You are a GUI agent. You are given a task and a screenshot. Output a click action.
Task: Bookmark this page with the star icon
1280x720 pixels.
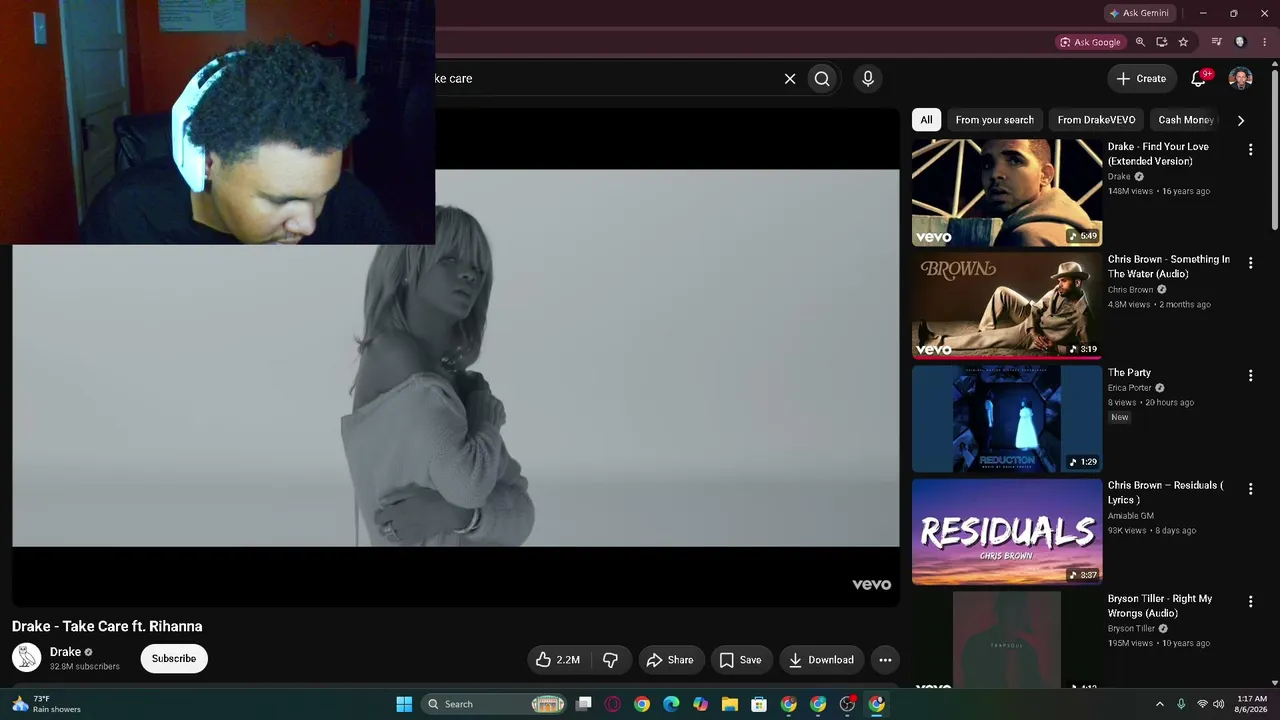1183,42
